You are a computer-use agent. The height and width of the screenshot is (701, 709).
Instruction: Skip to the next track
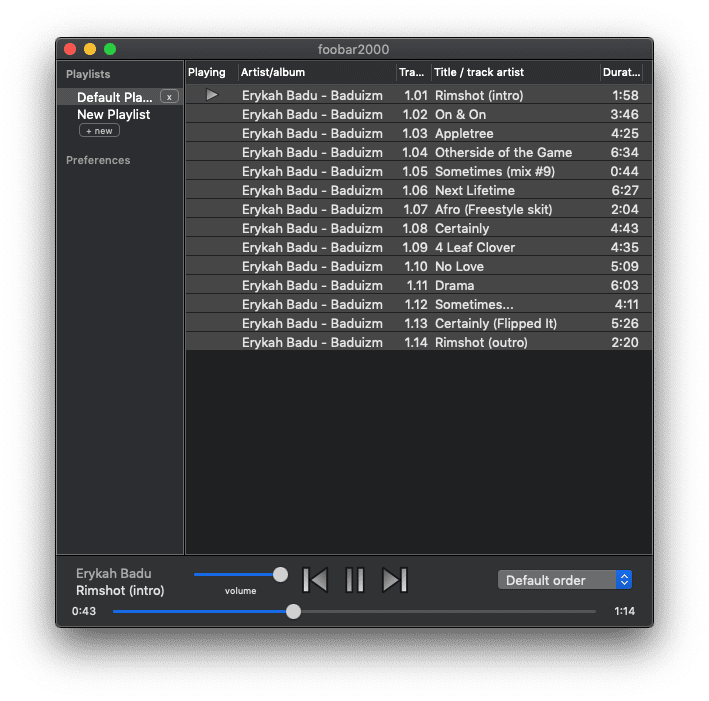pyautogui.click(x=395, y=580)
